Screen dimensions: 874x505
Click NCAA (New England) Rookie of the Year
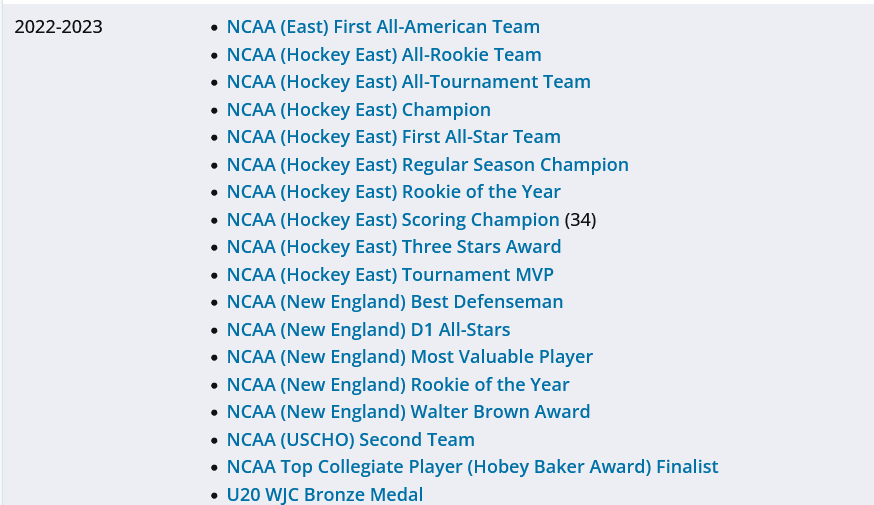click(x=398, y=385)
